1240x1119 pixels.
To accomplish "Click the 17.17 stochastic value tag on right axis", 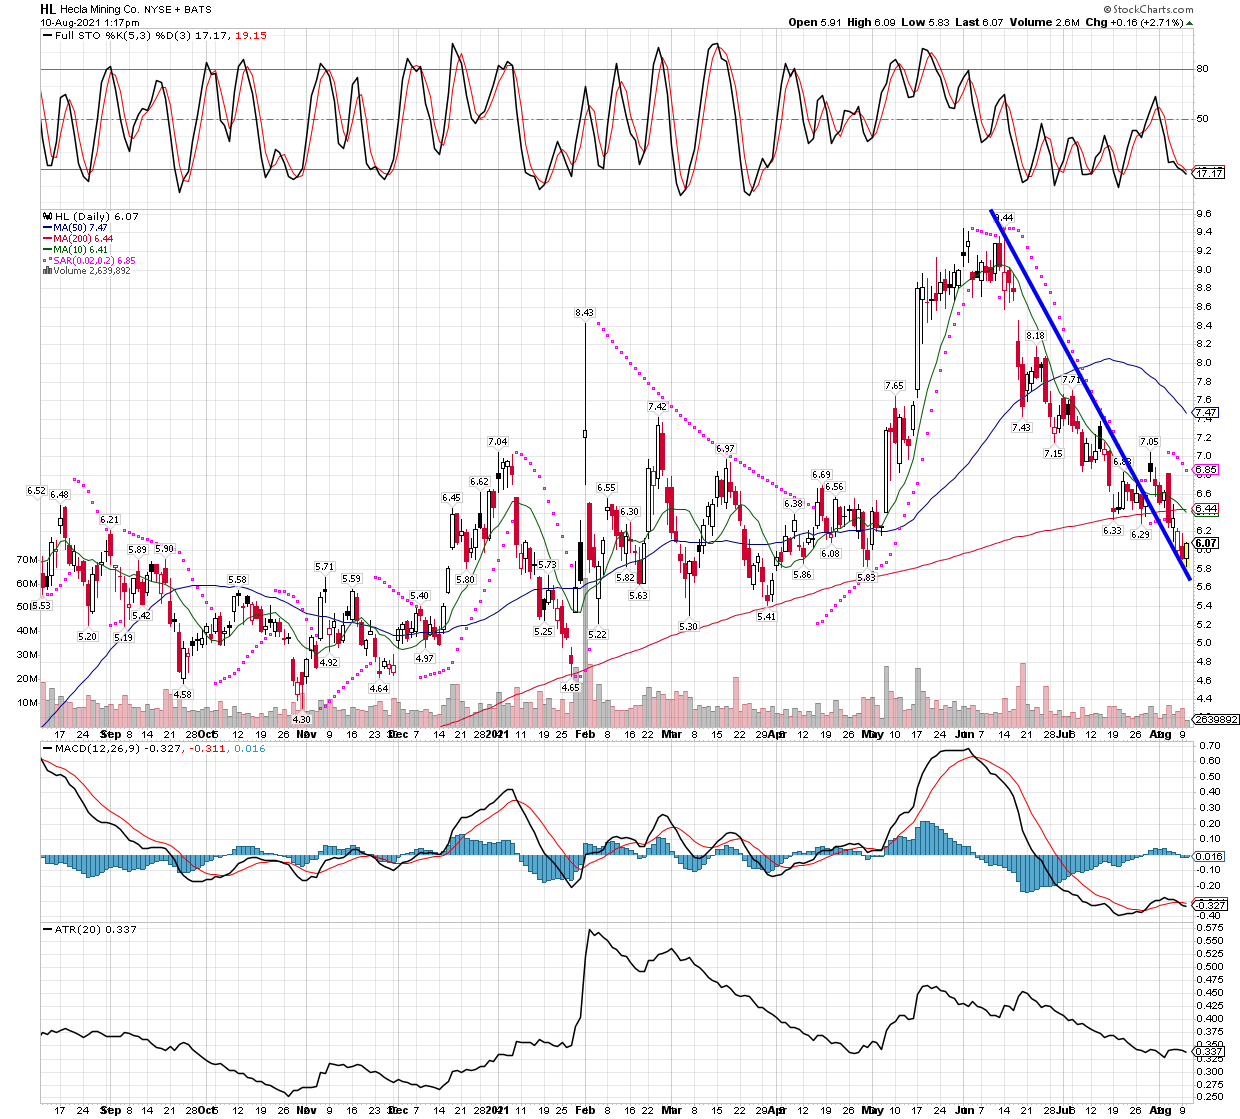I will point(1210,173).
